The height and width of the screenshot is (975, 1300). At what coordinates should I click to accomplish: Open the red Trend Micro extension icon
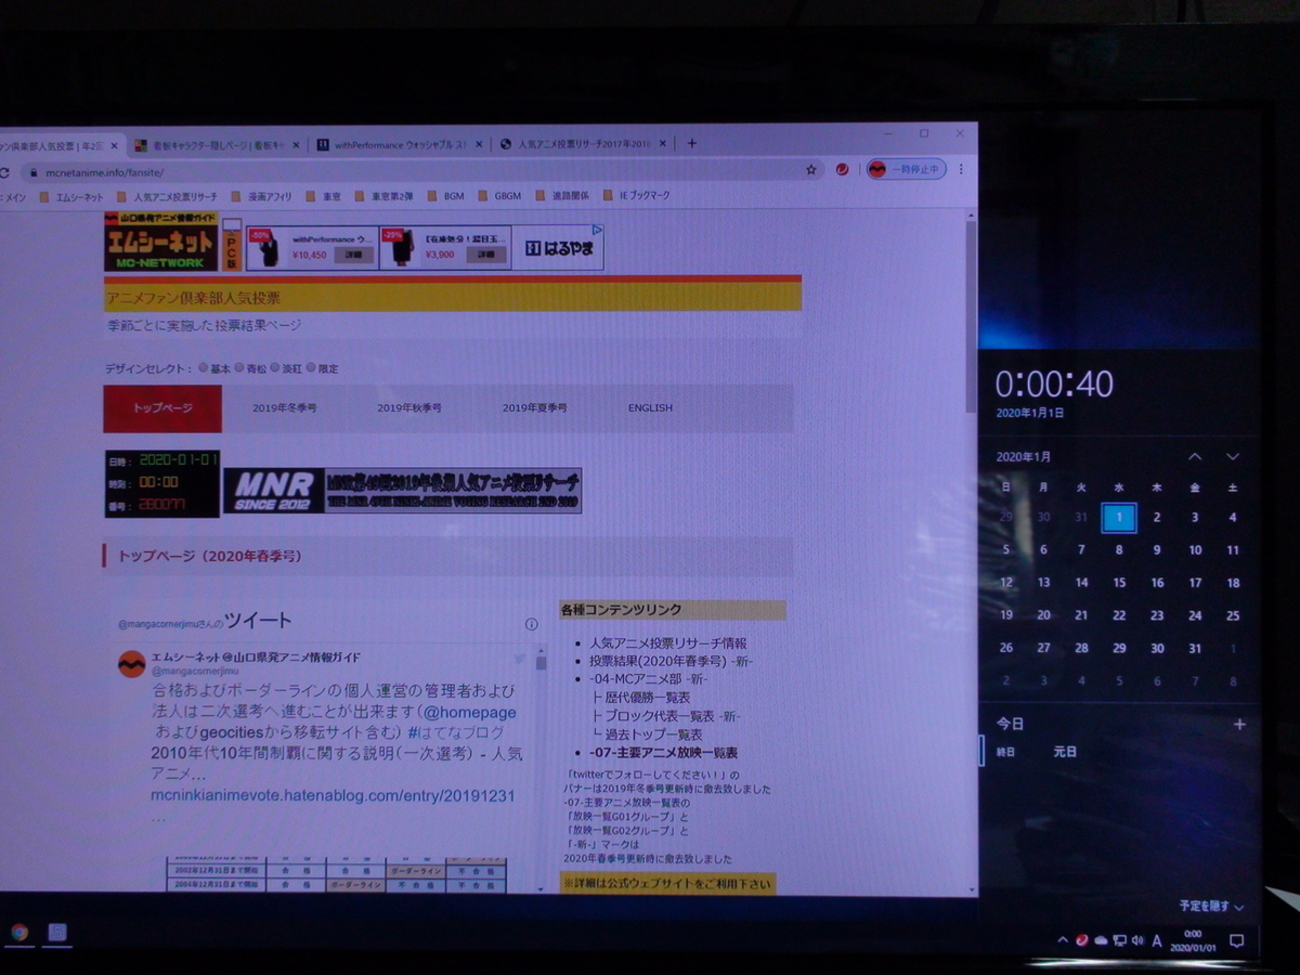pyautogui.click(x=842, y=170)
